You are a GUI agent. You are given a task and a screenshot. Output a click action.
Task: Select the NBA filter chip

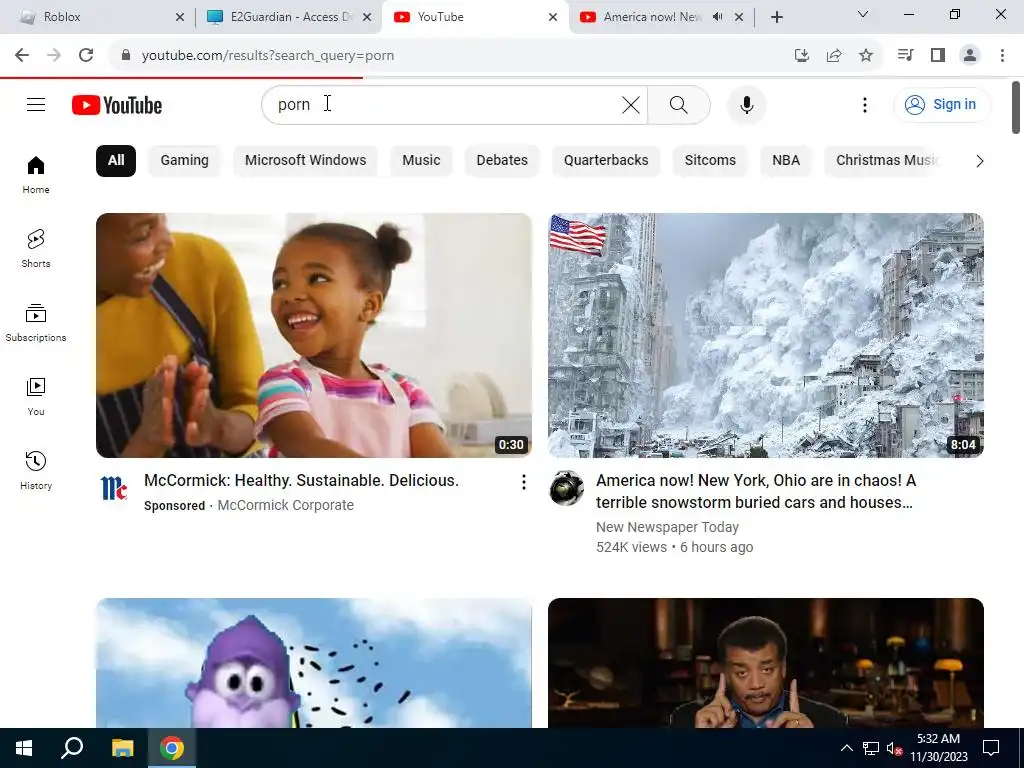click(x=786, y=161)
